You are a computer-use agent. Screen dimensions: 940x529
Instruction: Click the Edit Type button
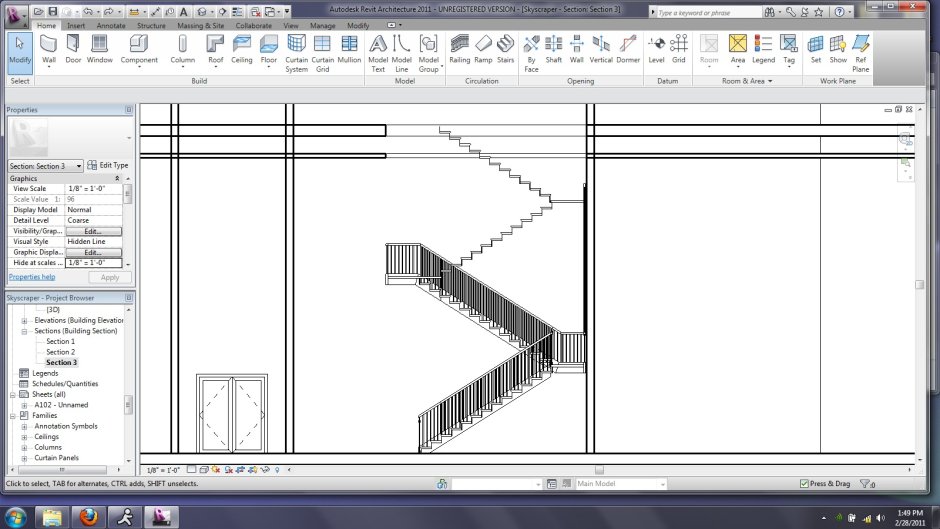point(108,165)
